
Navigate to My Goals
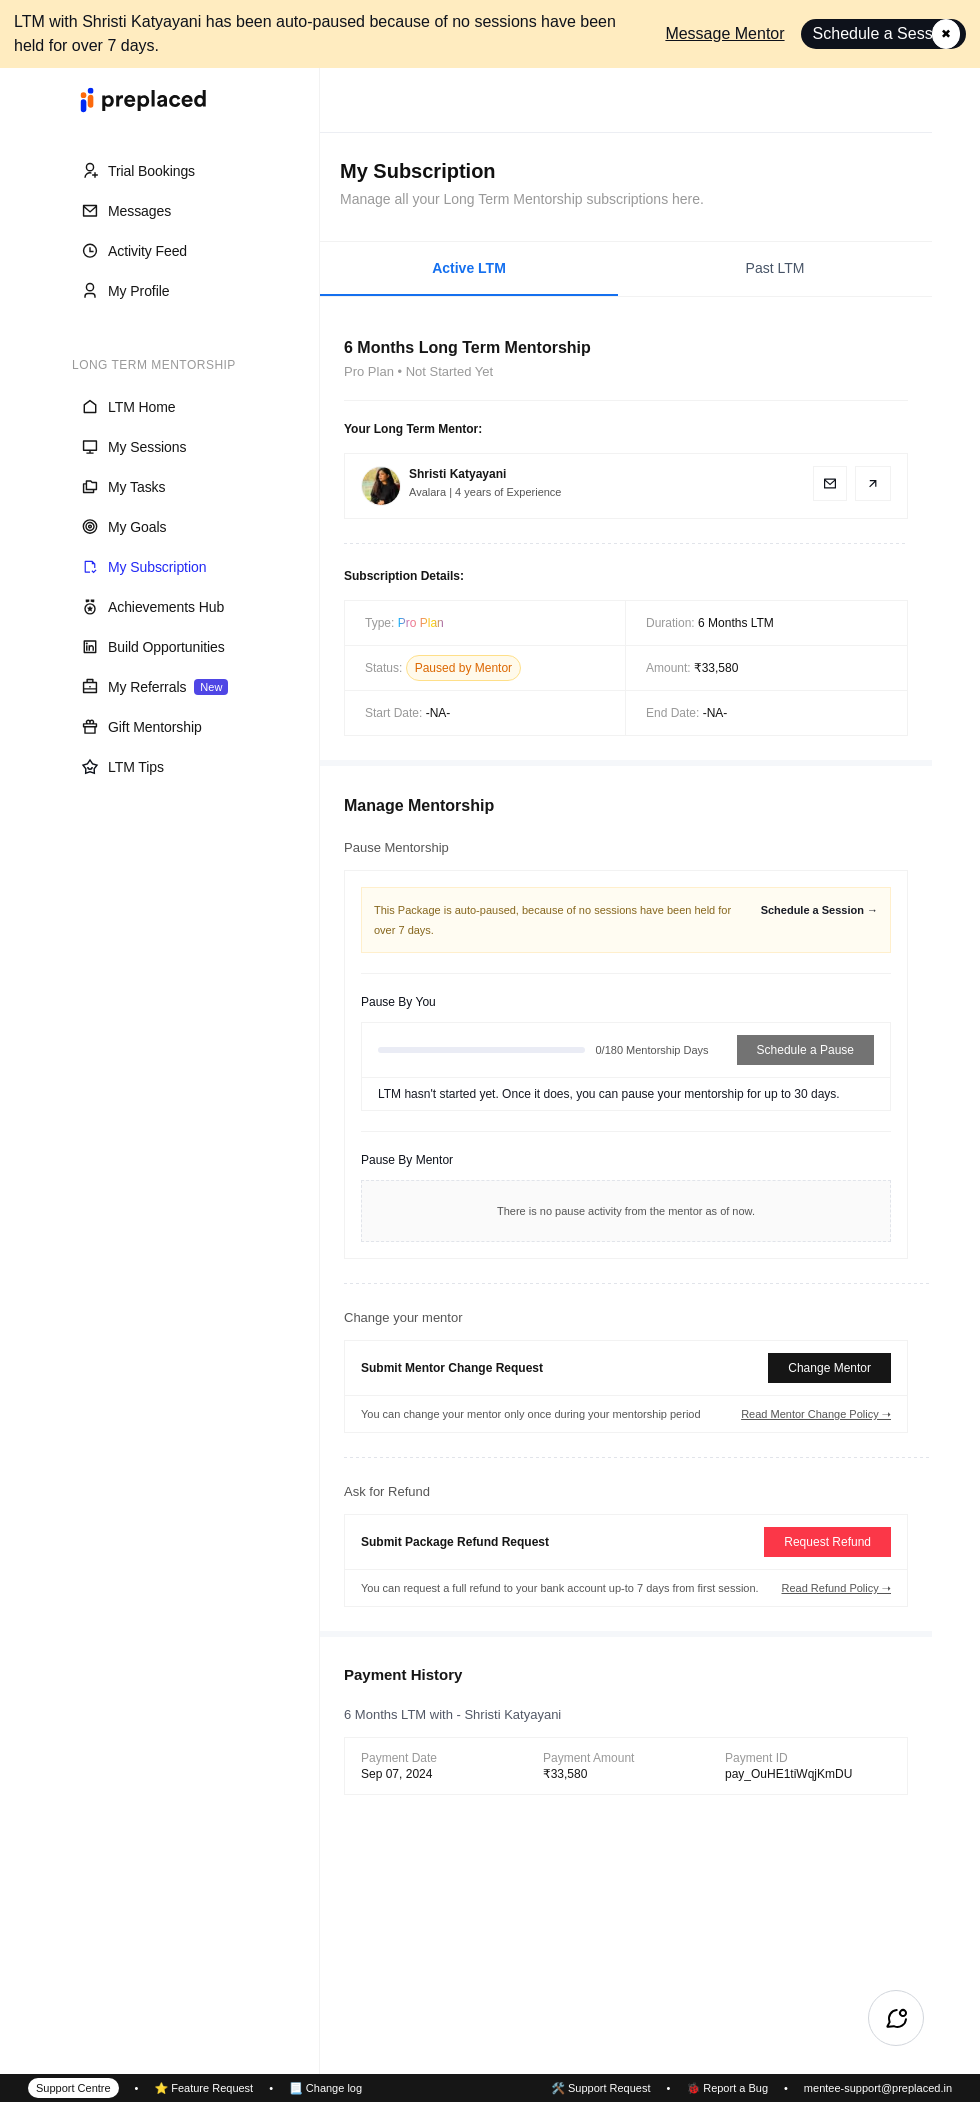pos(137,527)
